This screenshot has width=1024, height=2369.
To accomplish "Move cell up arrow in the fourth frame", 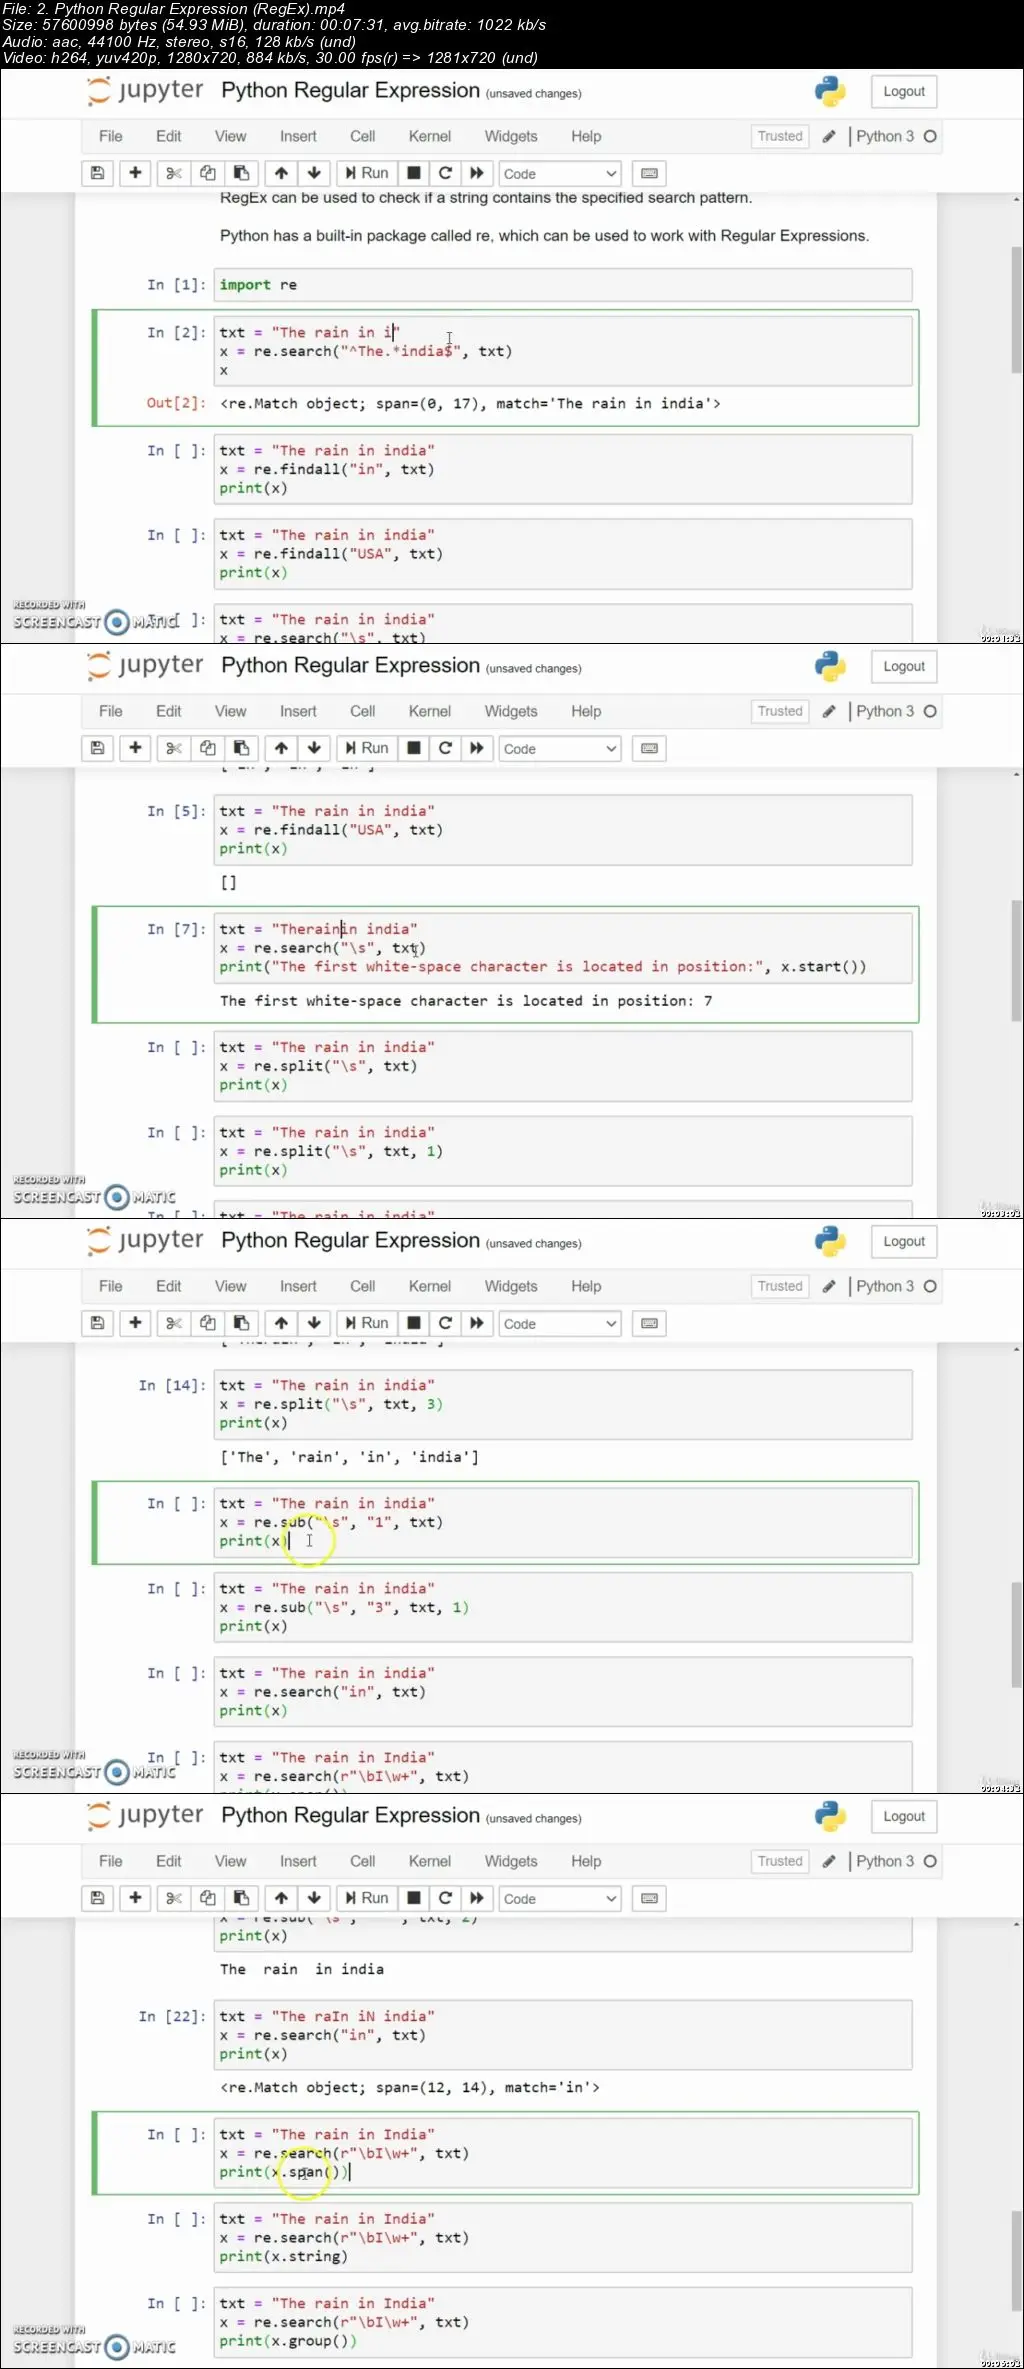I will [281, 1898].
